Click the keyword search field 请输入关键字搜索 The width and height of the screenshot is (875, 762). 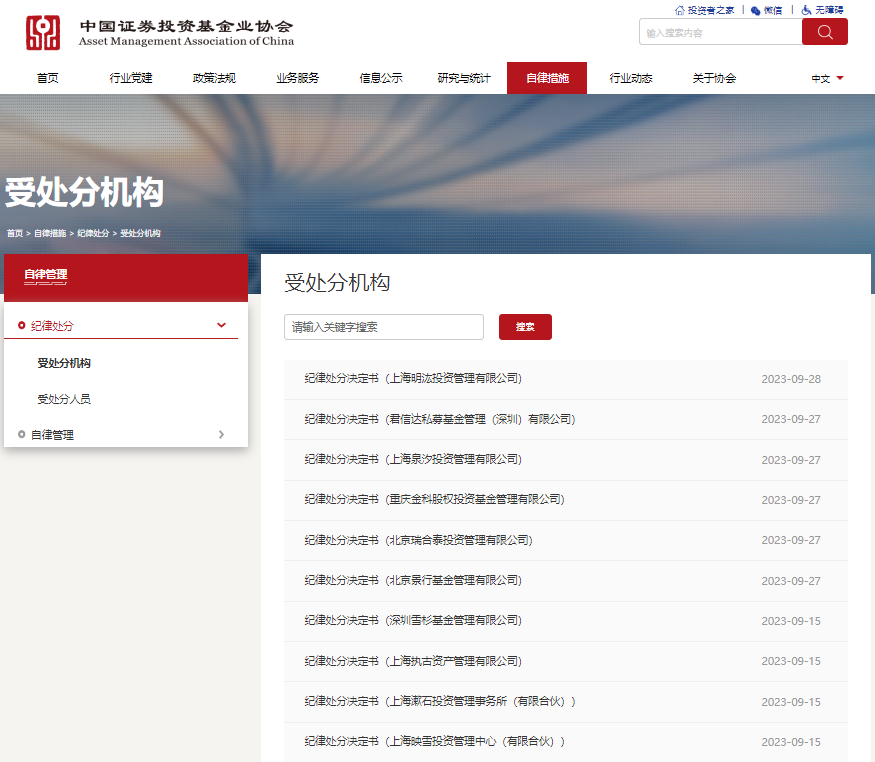pyautogui.click(x=383, y=327)
